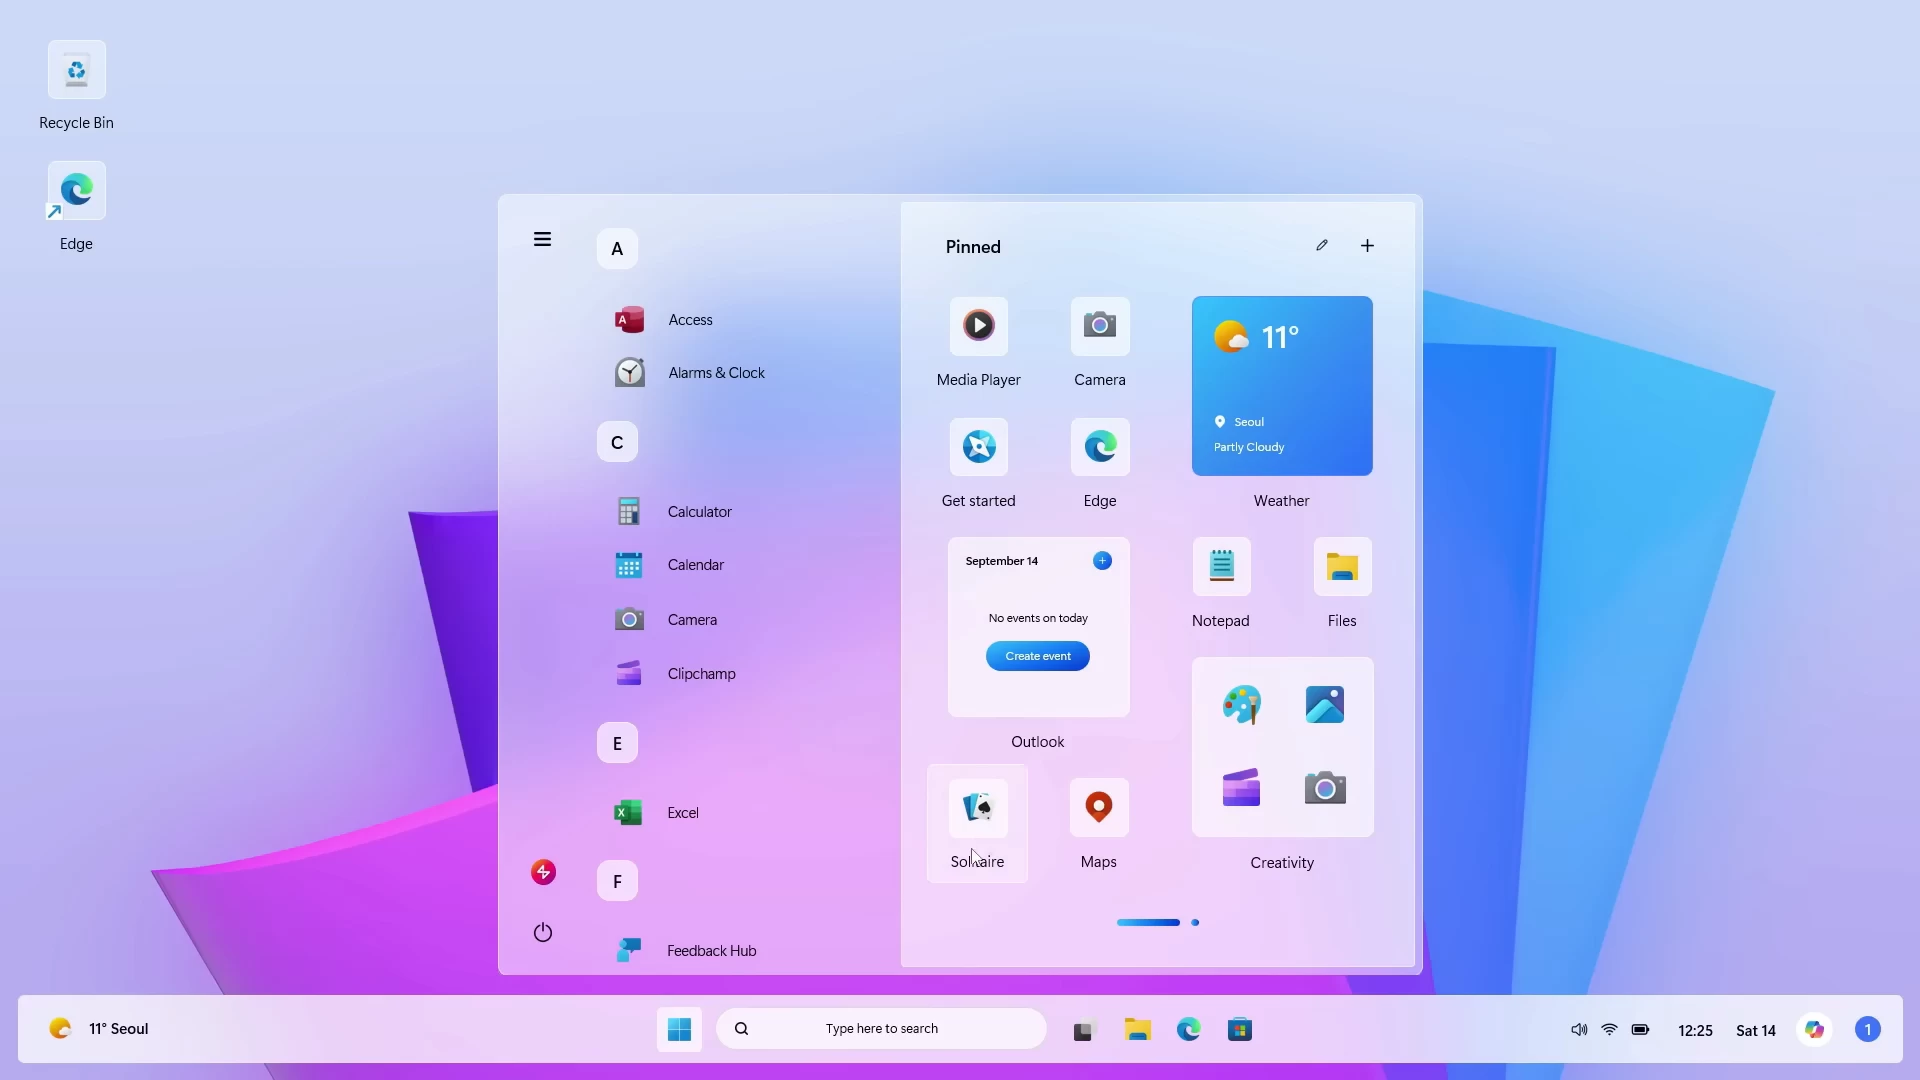
Task: Select the E alphabet section header
Action: click(617, 743)
